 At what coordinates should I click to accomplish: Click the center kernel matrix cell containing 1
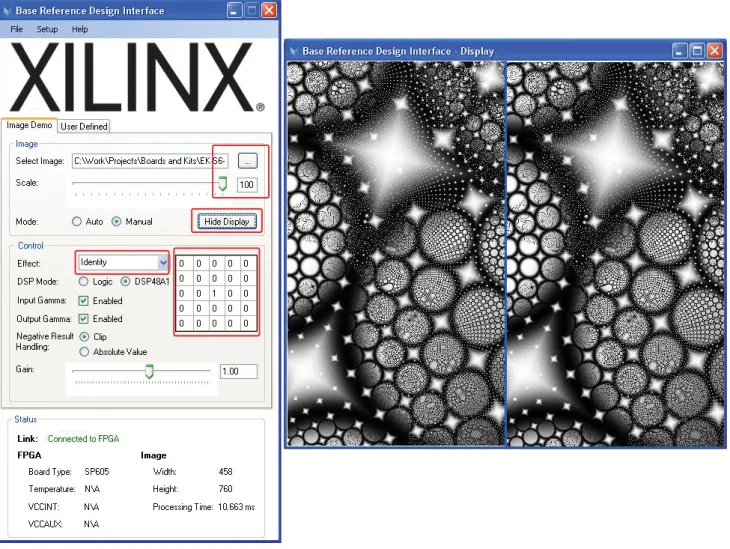[x=214, y=293]
